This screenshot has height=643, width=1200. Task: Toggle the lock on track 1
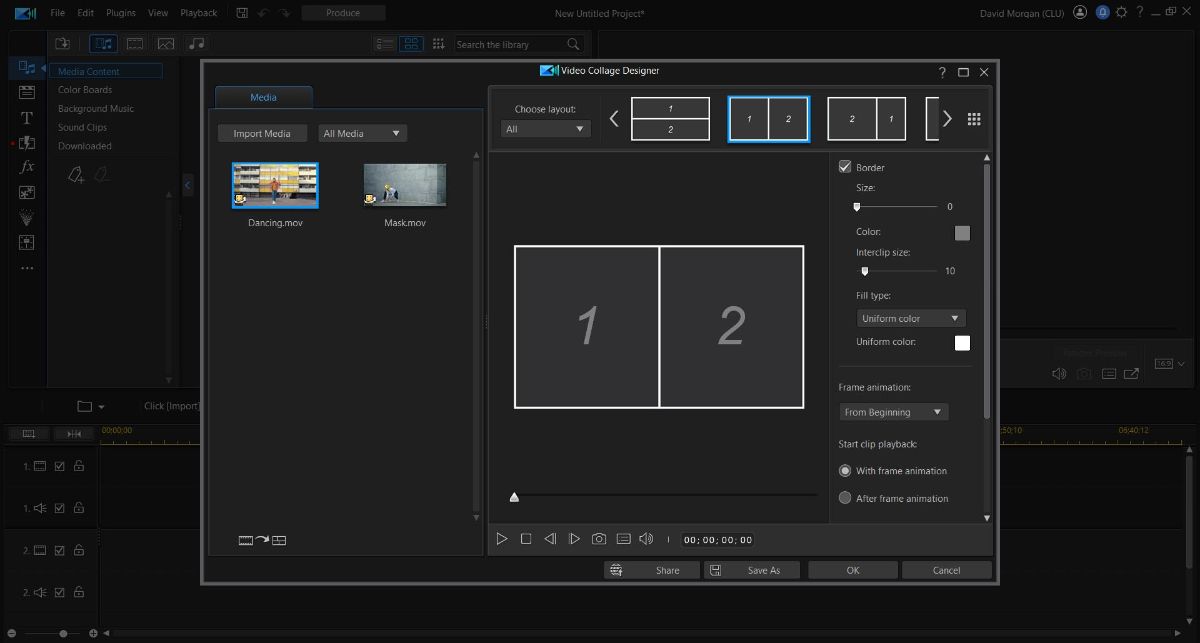pyautogui.click(x=77, y=466)
